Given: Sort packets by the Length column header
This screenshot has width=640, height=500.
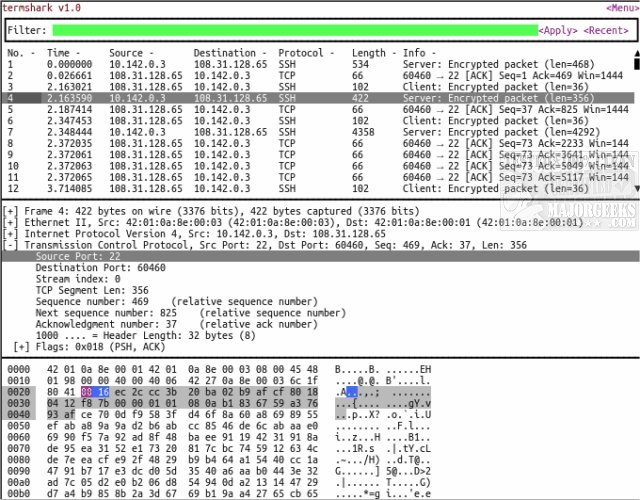Looking at the screenshot, I should [x=374, y=53].
